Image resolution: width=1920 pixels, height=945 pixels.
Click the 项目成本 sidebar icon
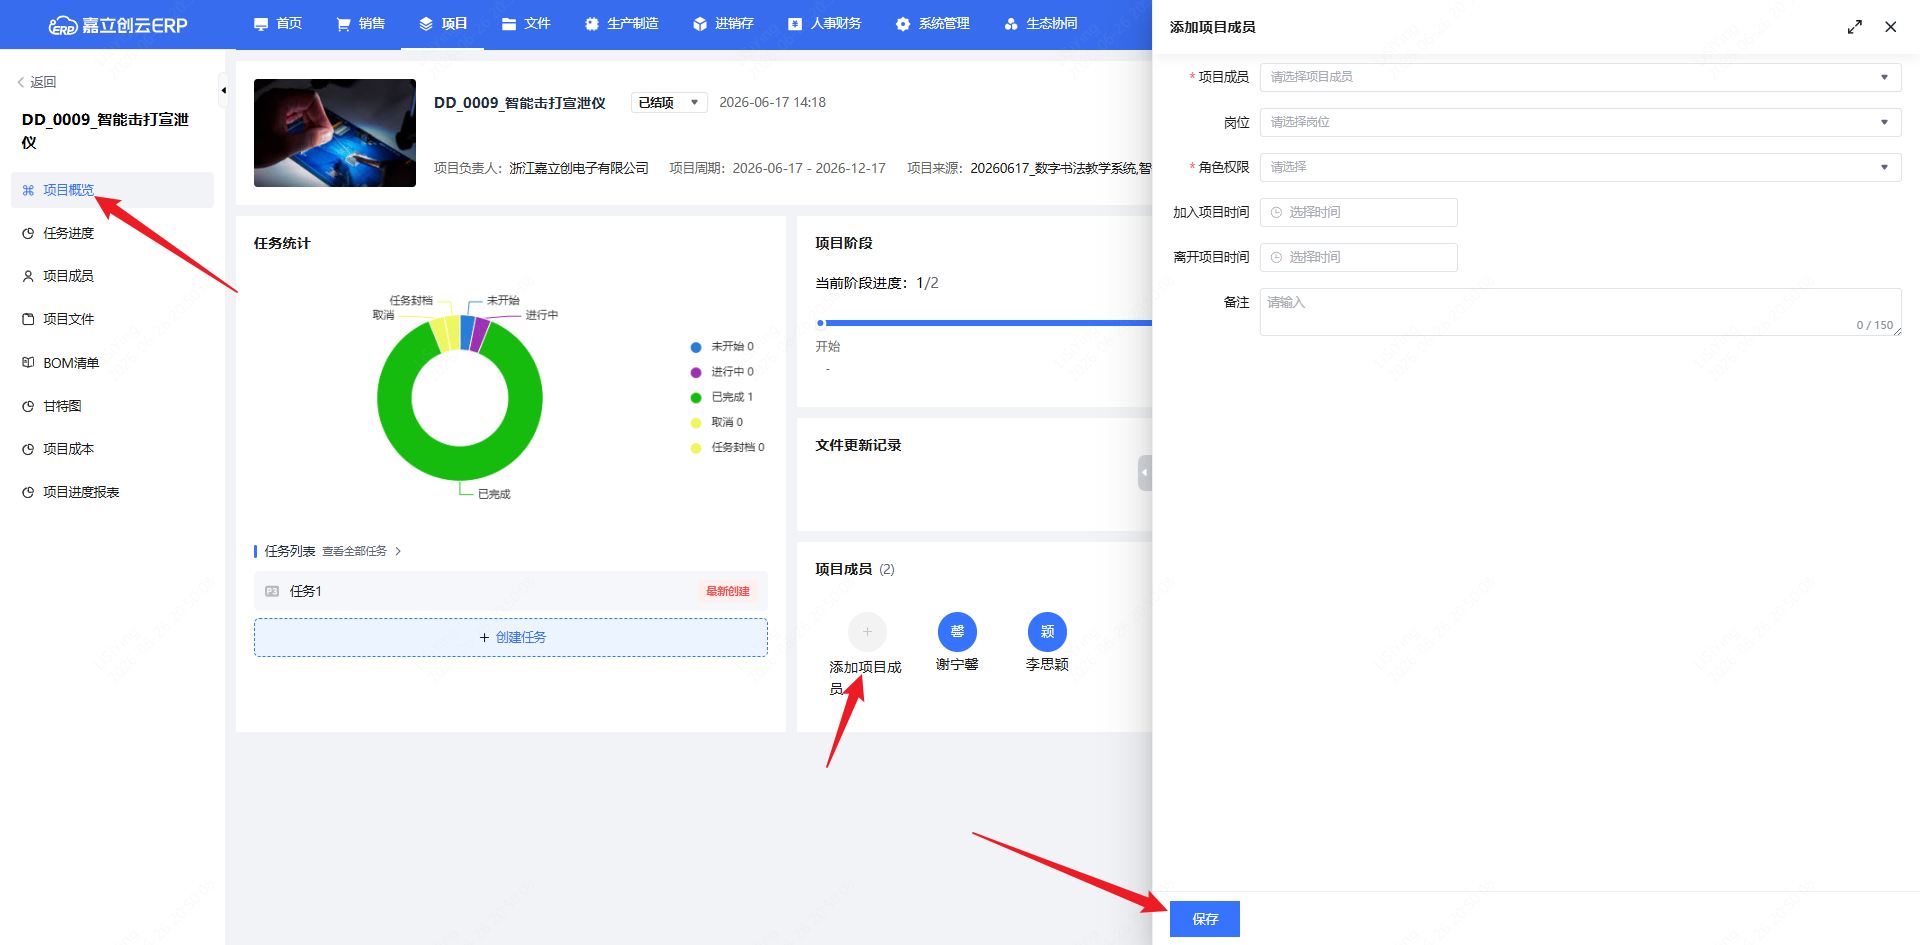click(x=28, y=449)
